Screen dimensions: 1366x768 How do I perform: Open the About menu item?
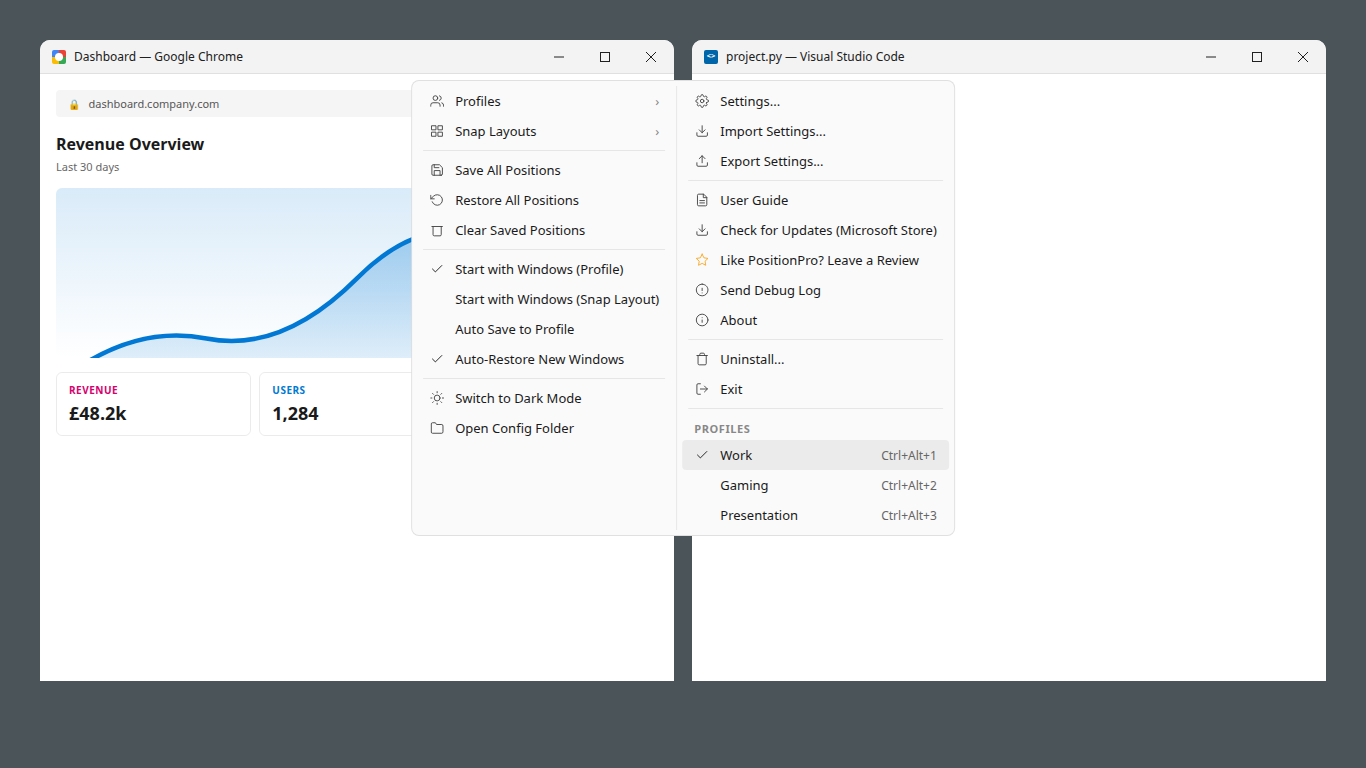click(738, 320)
